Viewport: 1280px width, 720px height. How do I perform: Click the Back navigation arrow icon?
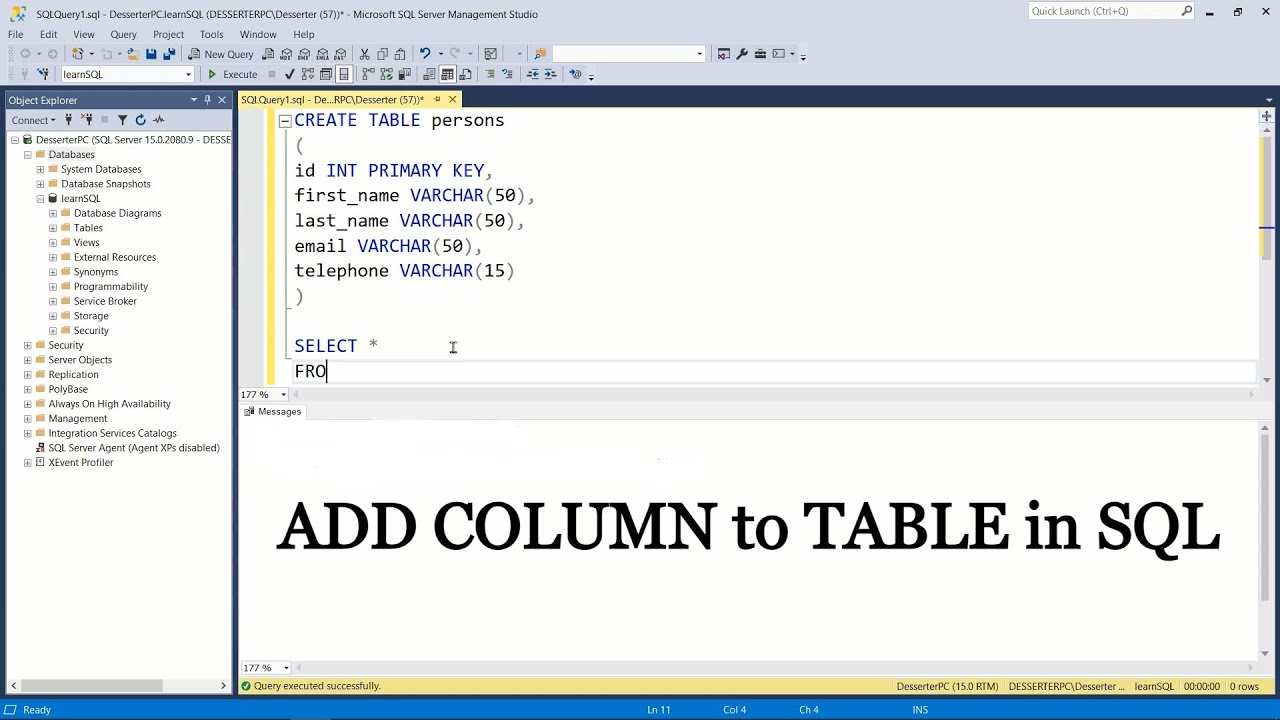[x=25, y=54]
